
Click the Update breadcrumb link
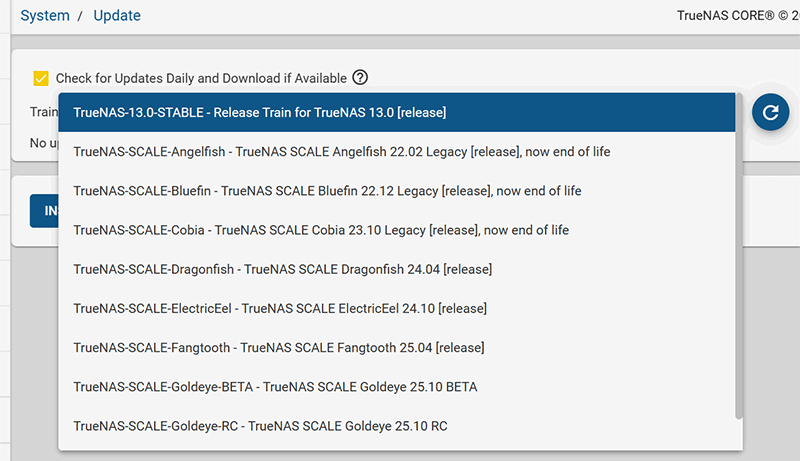(119, 16)
